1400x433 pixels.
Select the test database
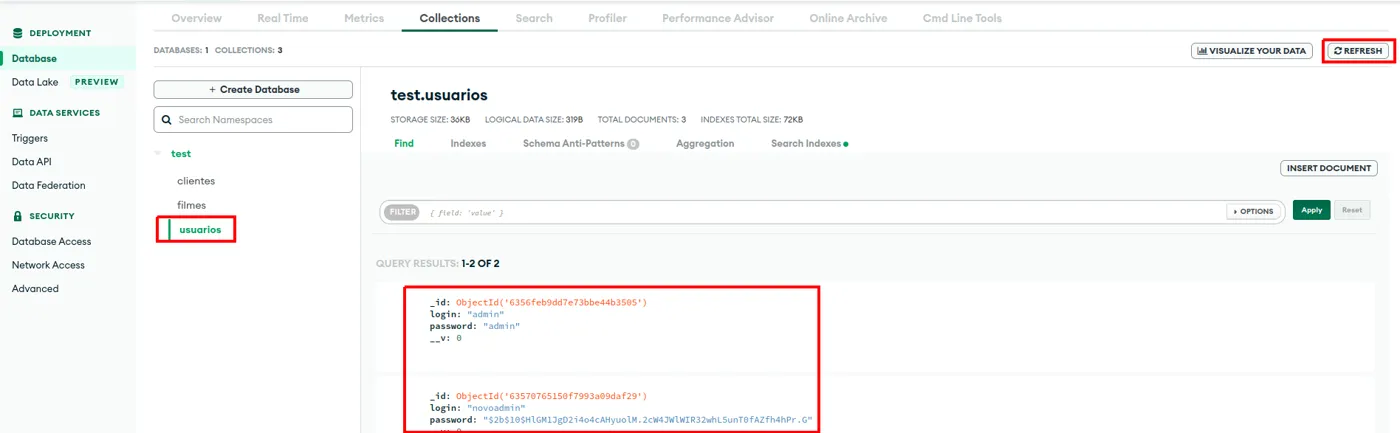coord(181,154)
